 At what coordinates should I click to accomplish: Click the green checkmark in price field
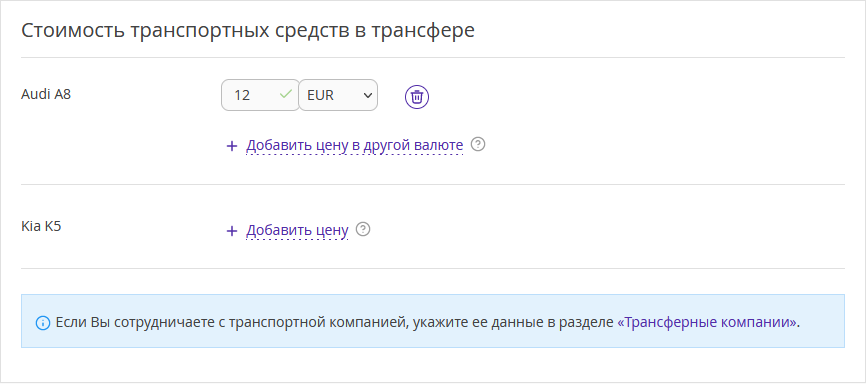pyautogui.click(x=286, y=94)
